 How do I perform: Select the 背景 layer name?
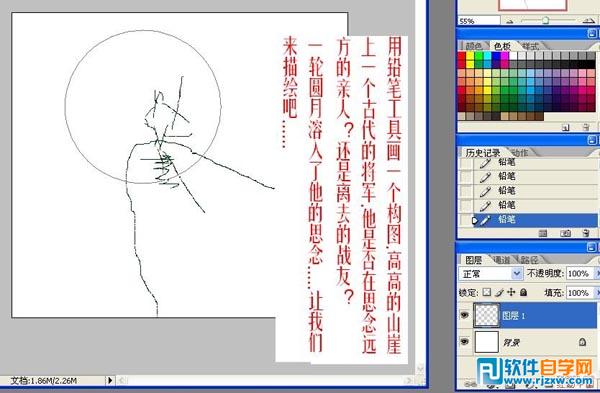point(511,342)
